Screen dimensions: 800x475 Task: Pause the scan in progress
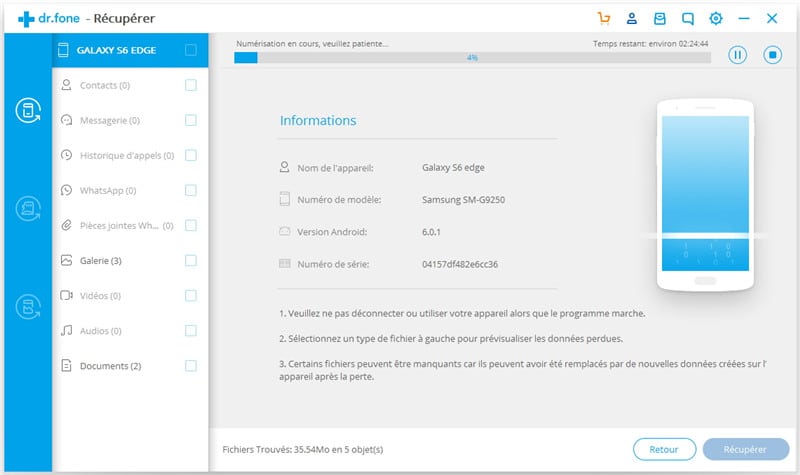738,55
